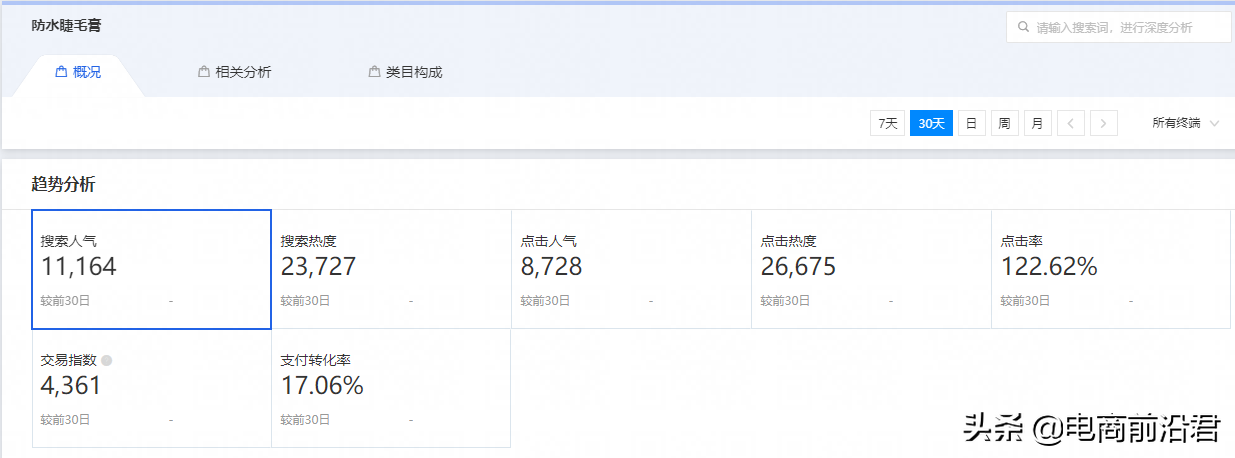Open the 类目构成 tab

pyautogui.click(x=406, y=72)
